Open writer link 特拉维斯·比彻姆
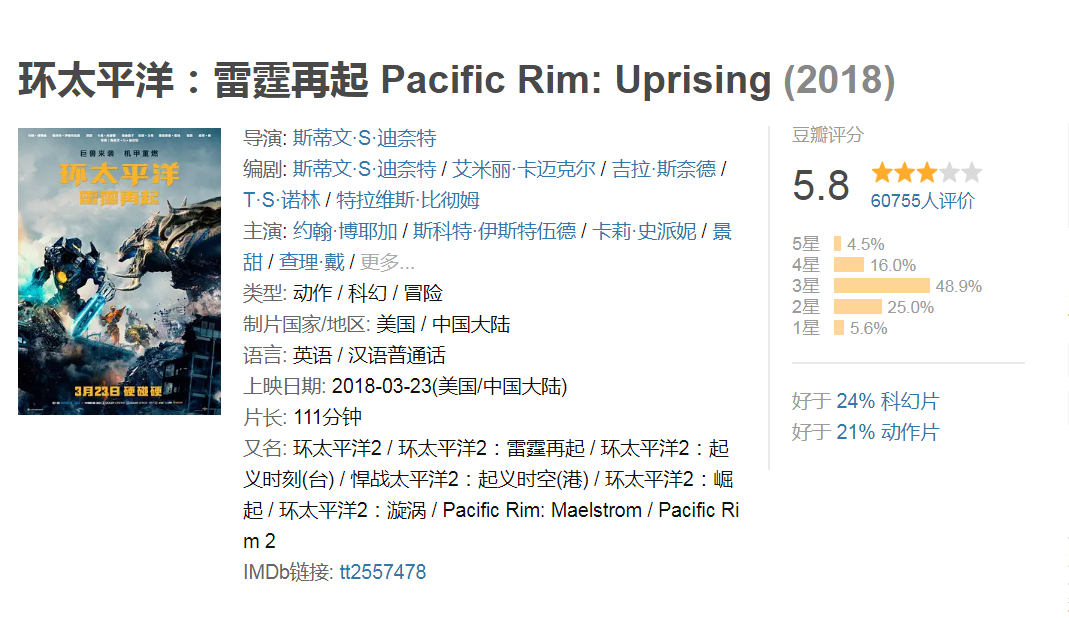The image size is (1069, 628). coord(408,200)
